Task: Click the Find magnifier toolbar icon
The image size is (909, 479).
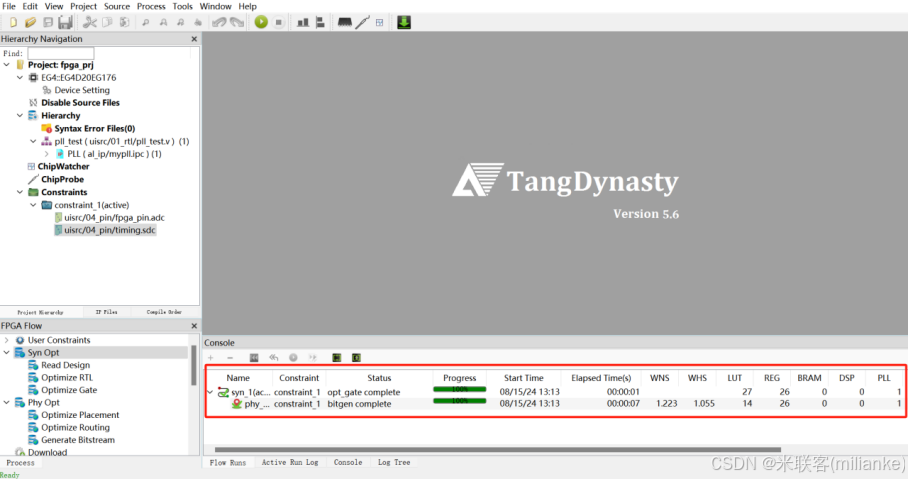Action: pos(146,23)
